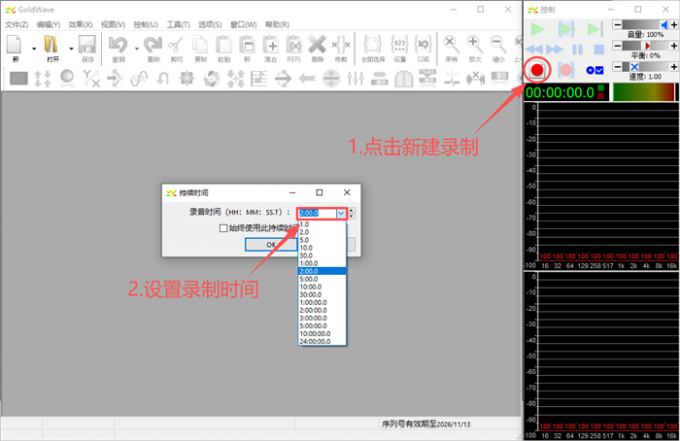Screen dimensions: 680x441
Task: Click the play-selection button with braces
Action: (566, 29)
